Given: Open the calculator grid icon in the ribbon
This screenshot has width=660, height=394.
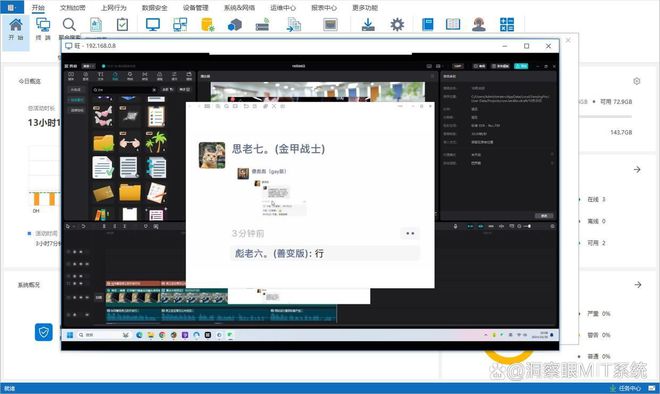Looking at the screenshot, I should click(x=507, y=25).
